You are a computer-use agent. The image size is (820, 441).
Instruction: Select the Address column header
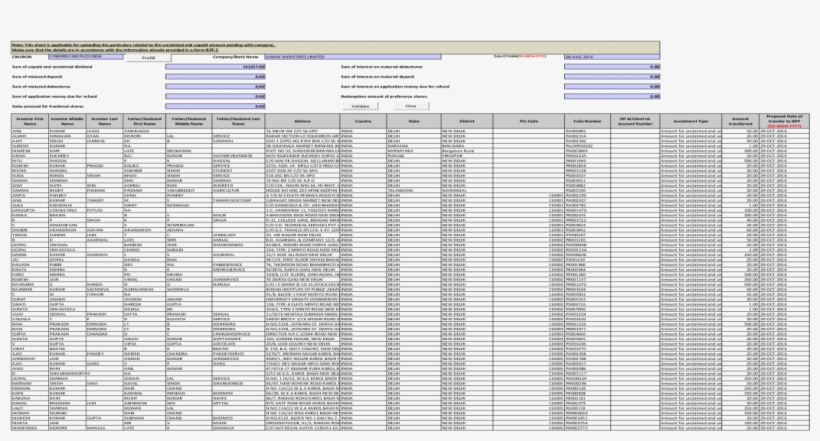coord(302,121)
